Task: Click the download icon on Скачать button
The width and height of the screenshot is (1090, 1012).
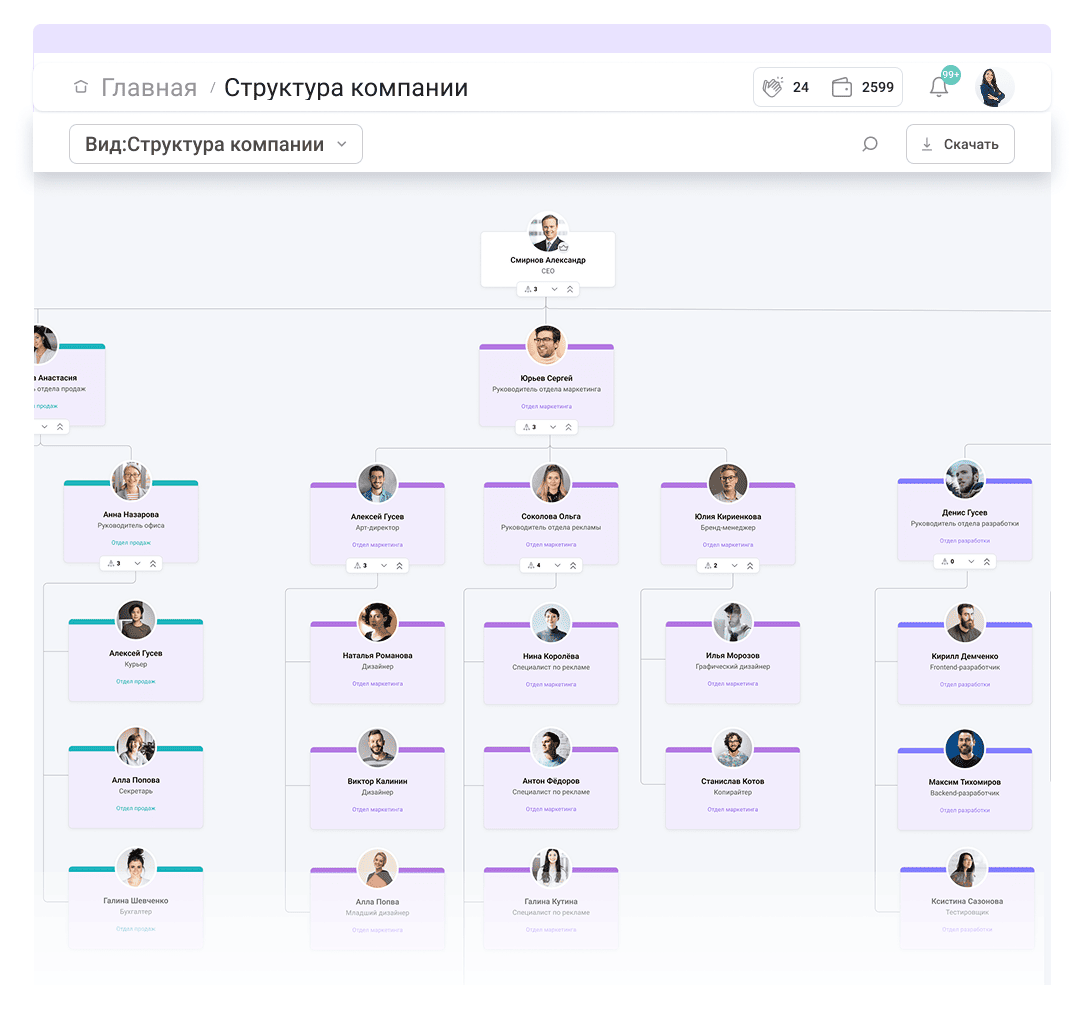Action: pyautogui.click(x=925, y=144)
